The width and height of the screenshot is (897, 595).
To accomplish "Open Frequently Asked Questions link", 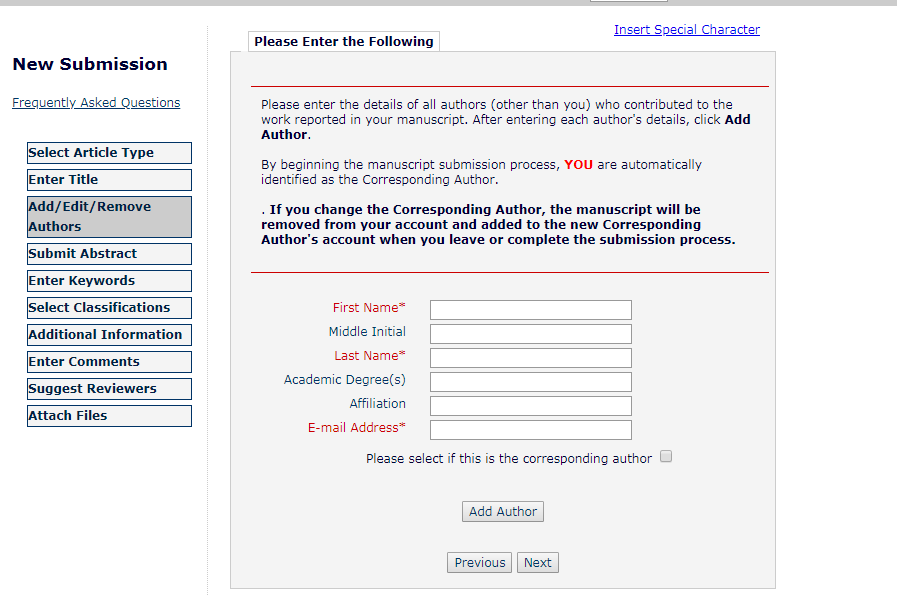I will click(96, 103).
